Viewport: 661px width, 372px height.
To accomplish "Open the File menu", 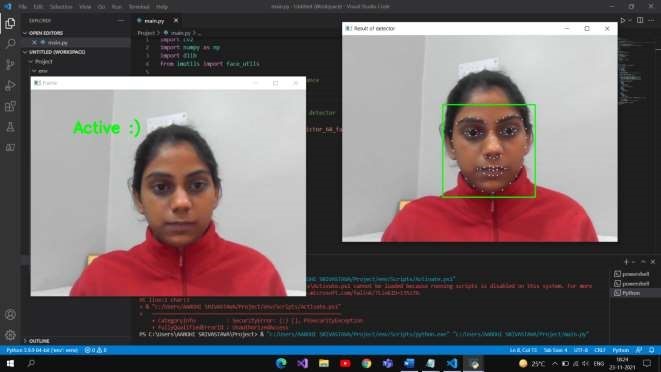I will click(22, 7).
